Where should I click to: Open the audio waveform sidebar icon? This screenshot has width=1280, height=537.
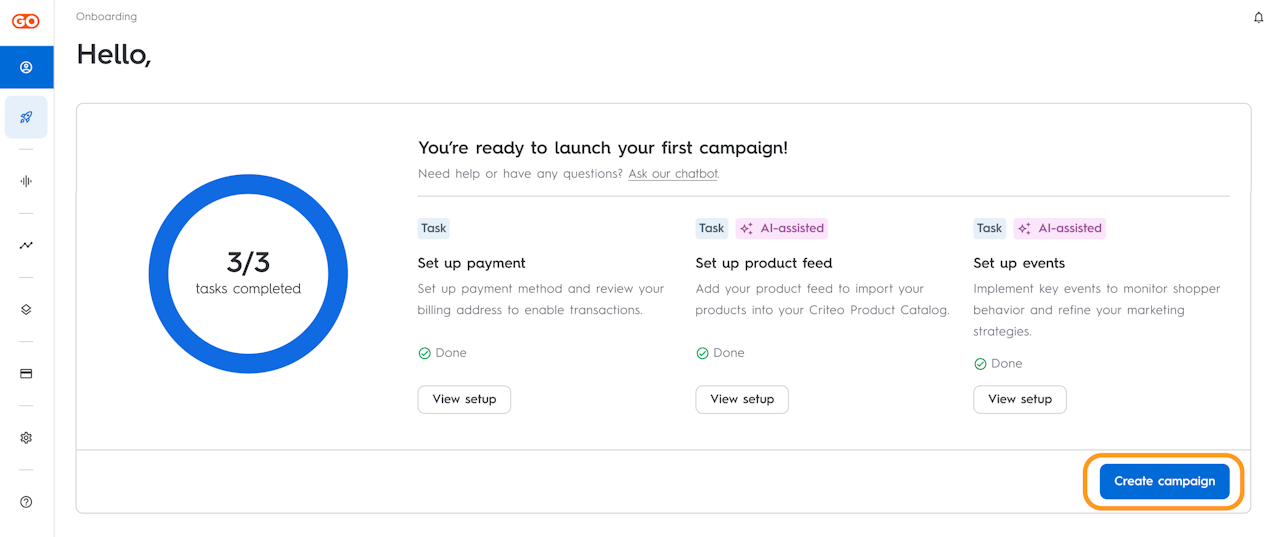pyautogui.click(x=26, y=181)
